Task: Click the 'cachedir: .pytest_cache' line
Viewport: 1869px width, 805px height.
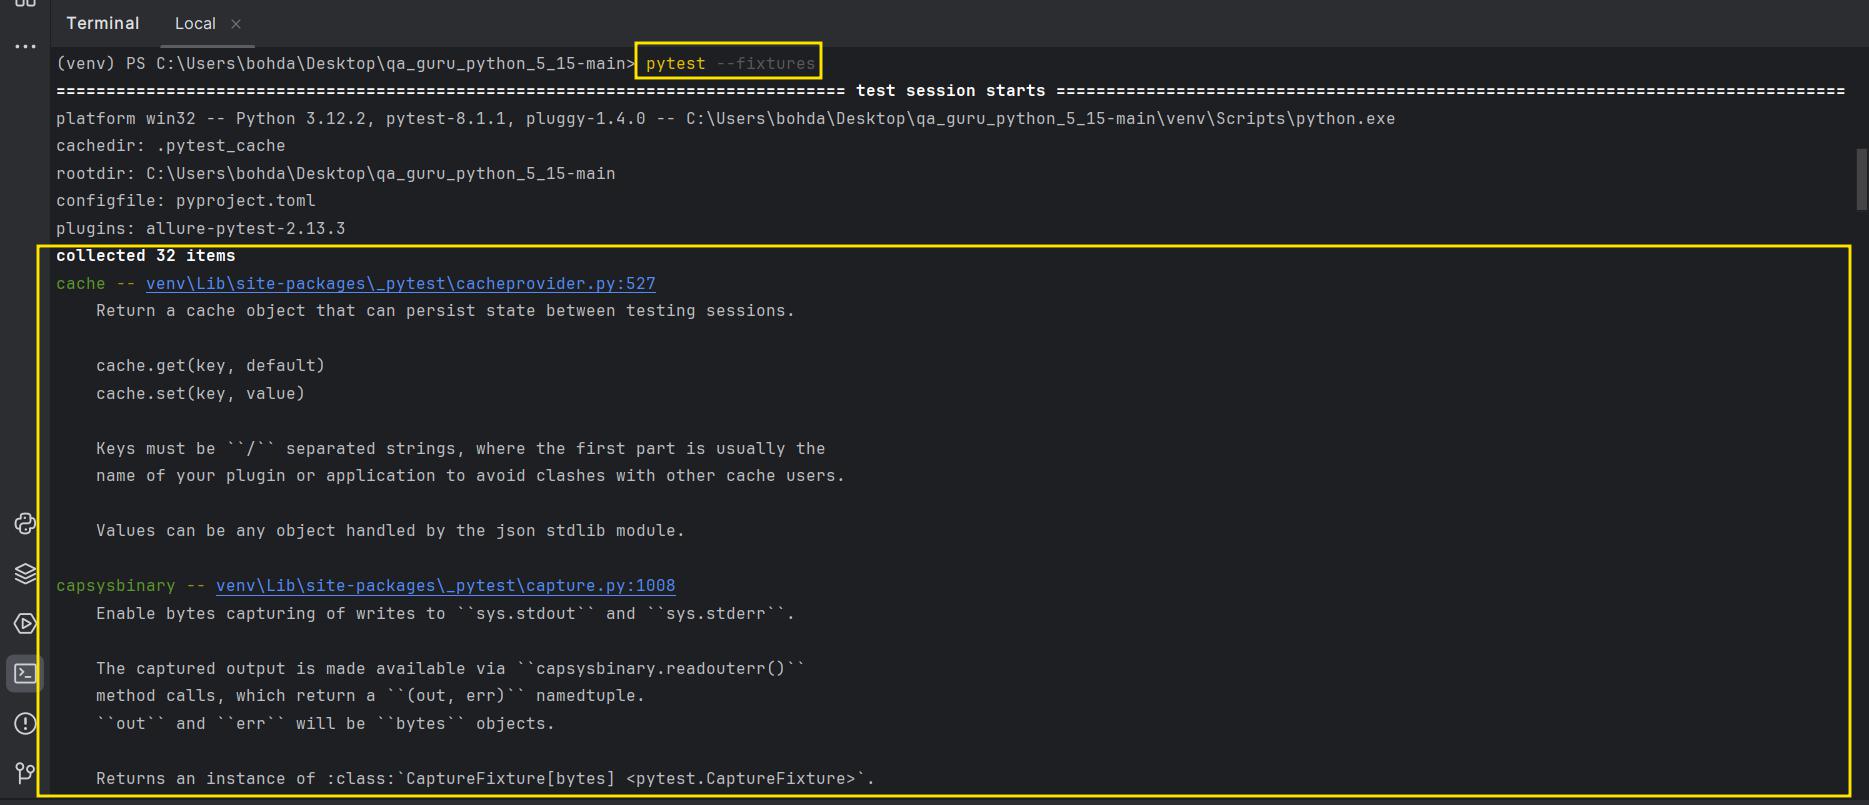Action: tap(170, 145)
